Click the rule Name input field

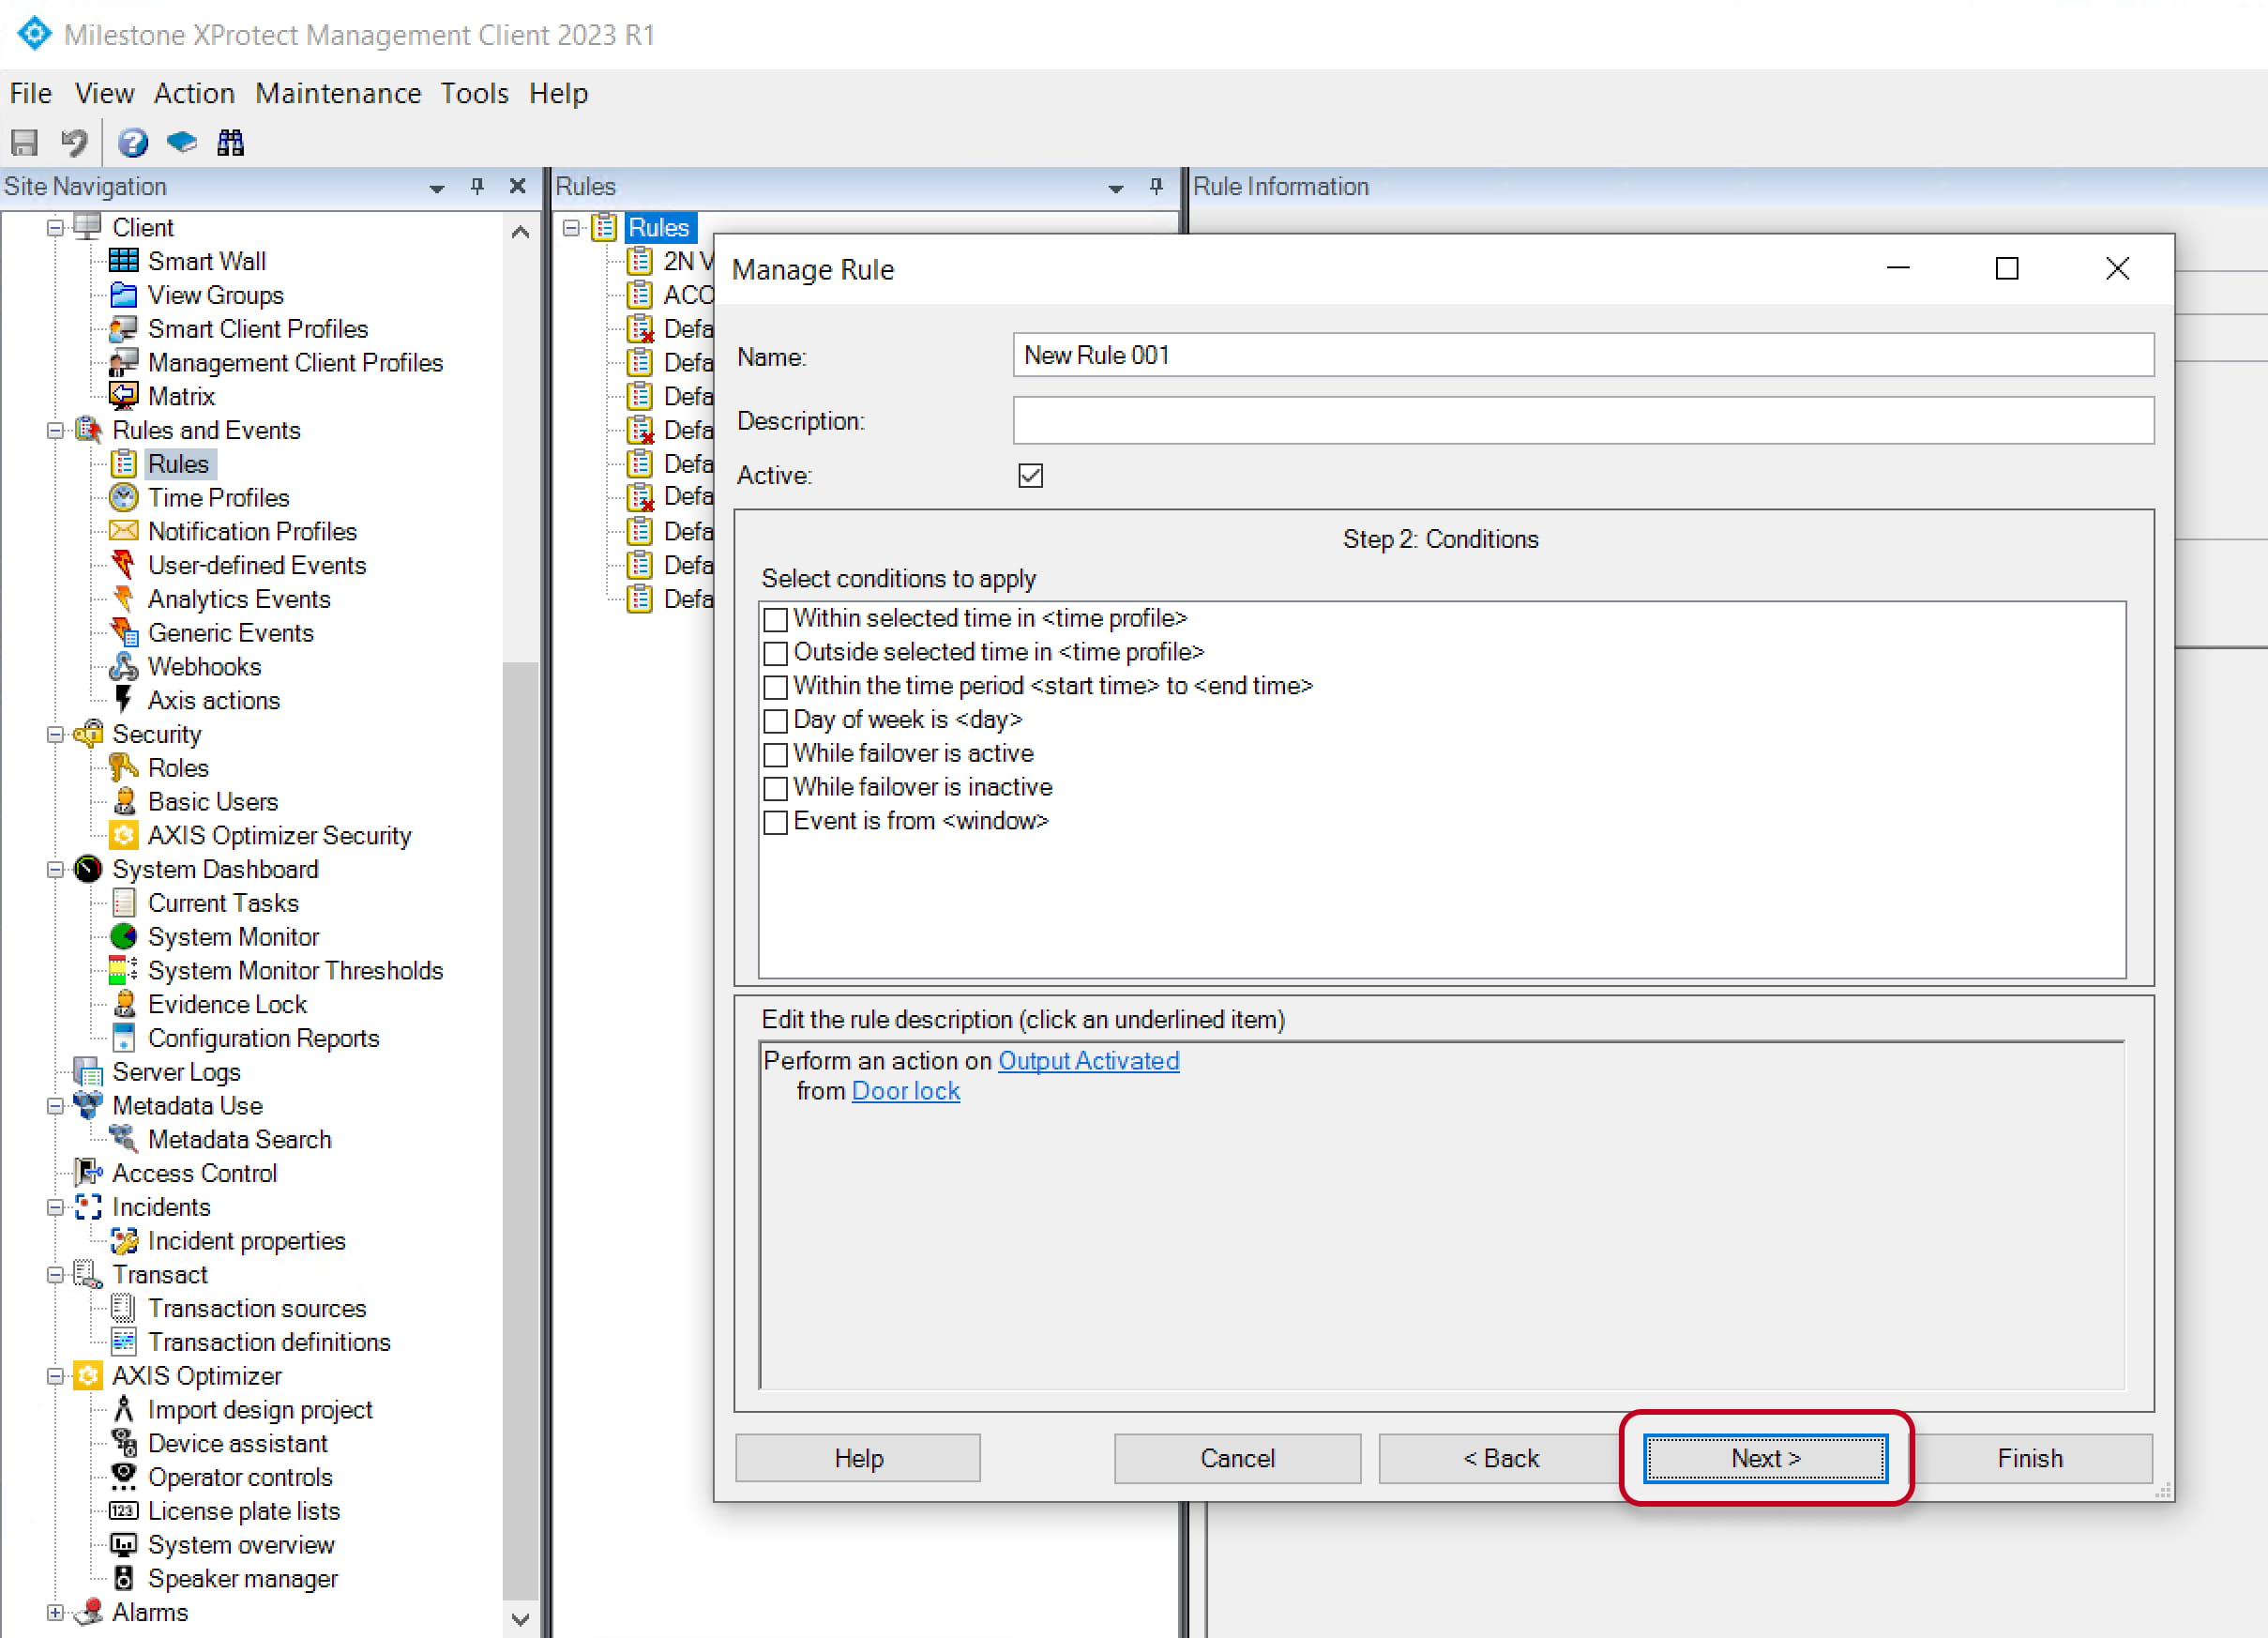tap(1583, 355)
